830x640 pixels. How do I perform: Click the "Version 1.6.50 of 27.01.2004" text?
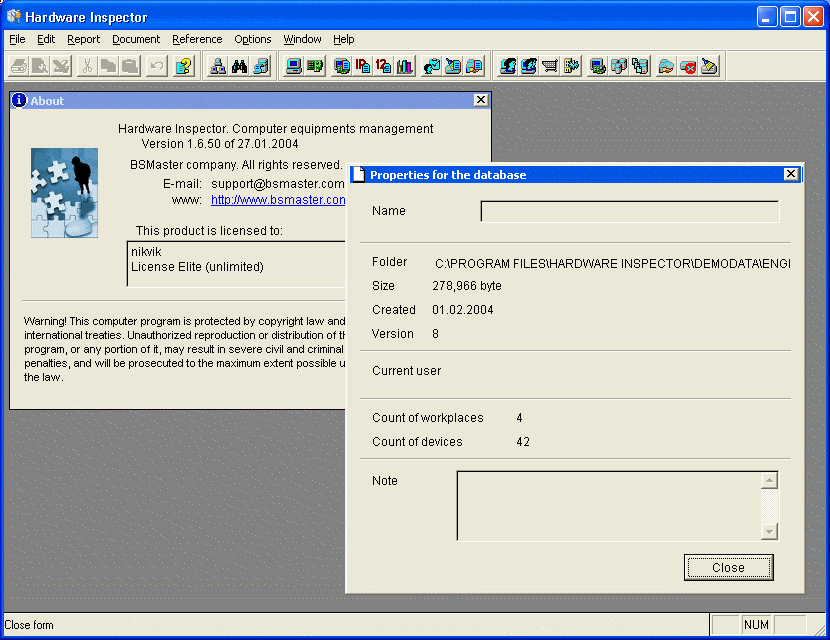[x=220, y=144]
